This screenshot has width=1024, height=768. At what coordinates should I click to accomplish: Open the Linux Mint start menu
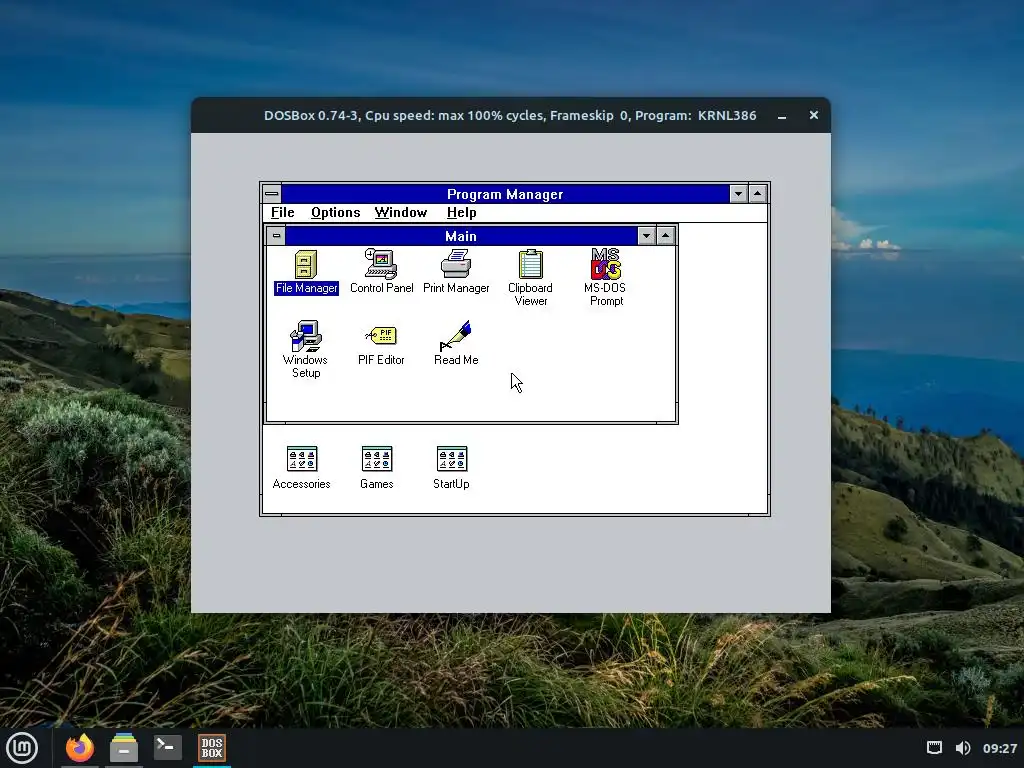(22, 748)
